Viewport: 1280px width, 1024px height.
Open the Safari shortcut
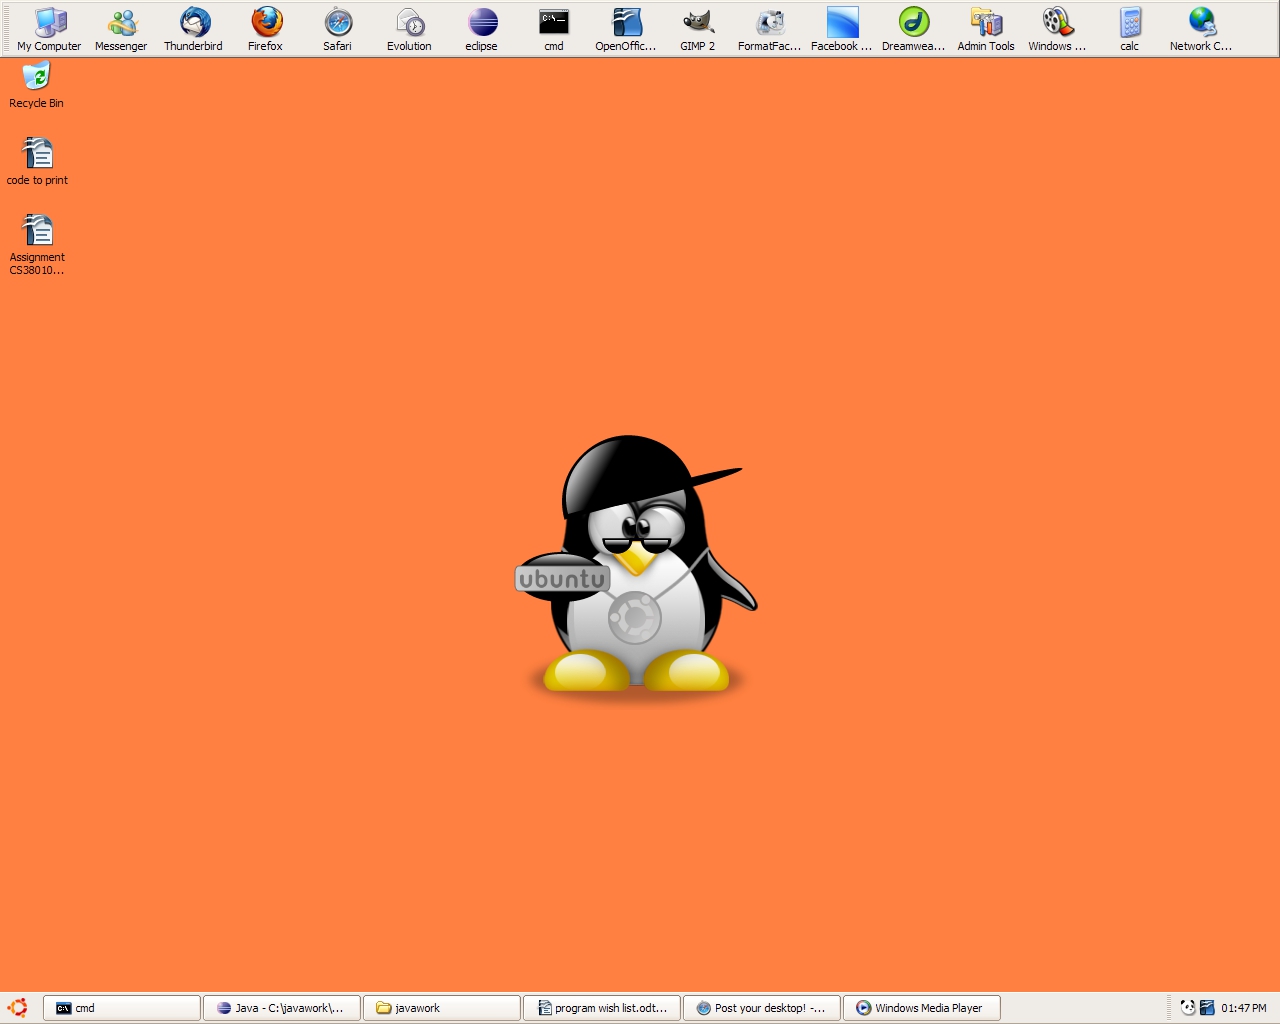click(x=338, y=29)
